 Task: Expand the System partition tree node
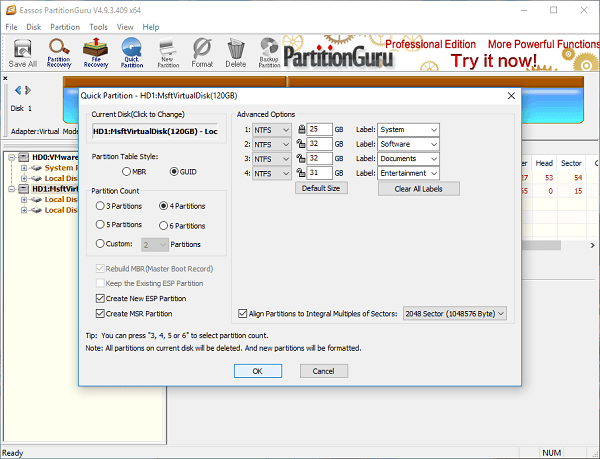coord(24,168)
